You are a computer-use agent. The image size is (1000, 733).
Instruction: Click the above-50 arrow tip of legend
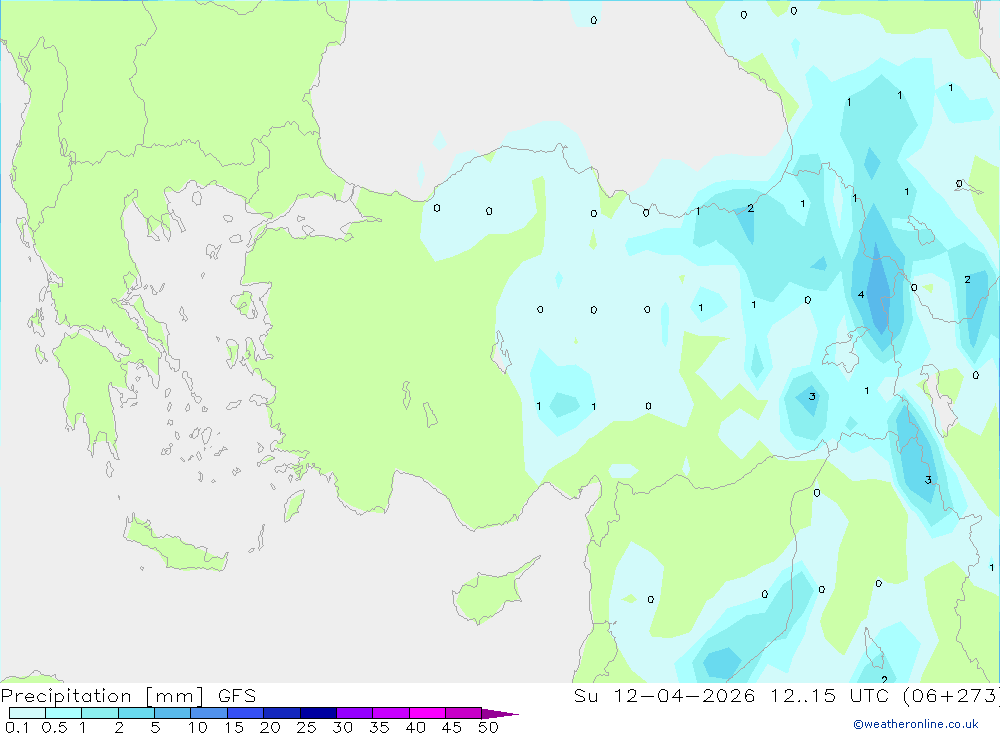click(x=500, y=714)
